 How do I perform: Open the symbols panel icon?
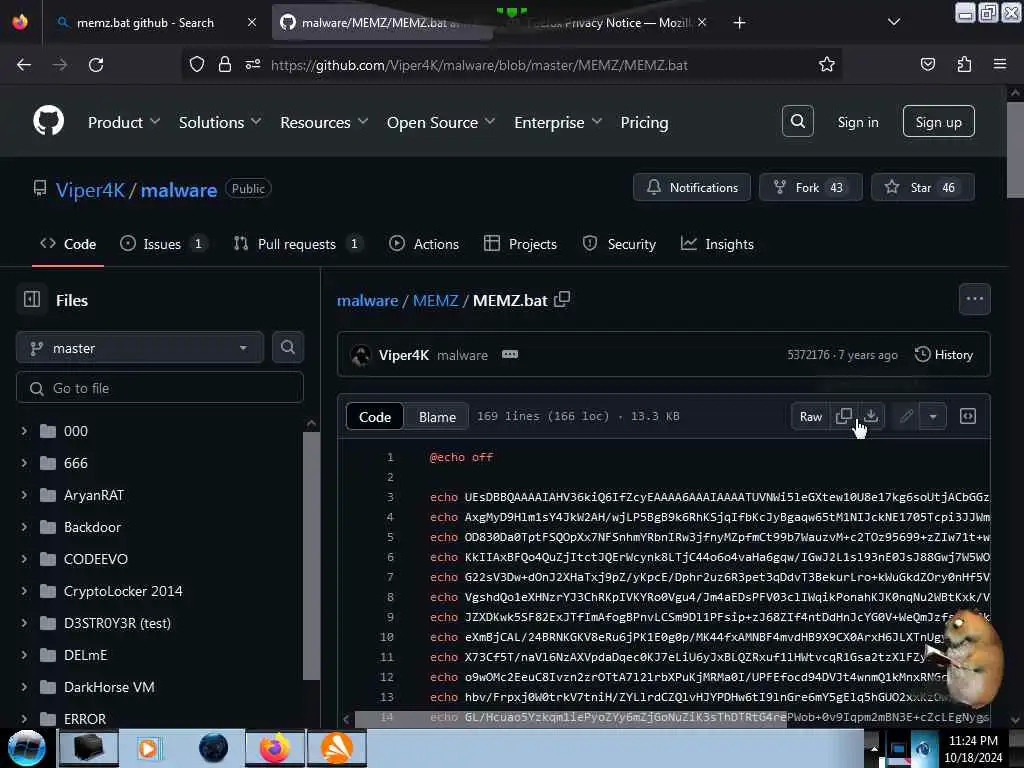tap(968, 416)
